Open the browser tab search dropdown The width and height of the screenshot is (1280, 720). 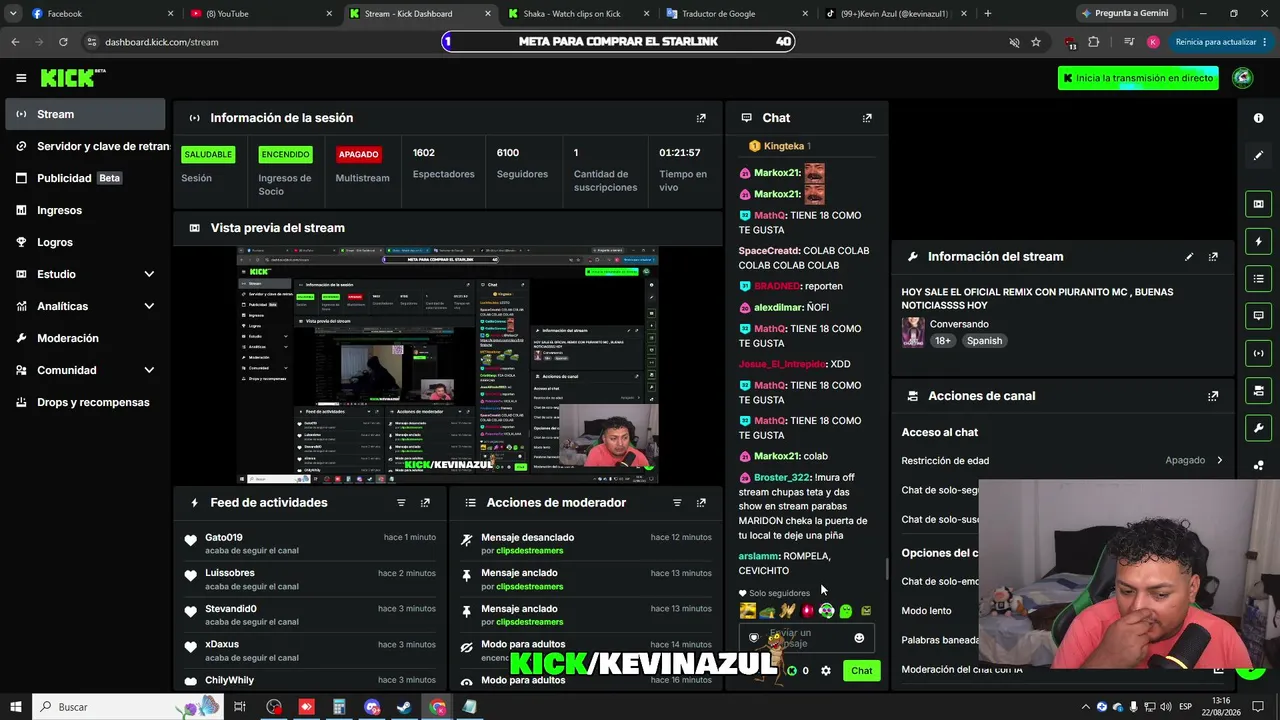pos(13,14)
